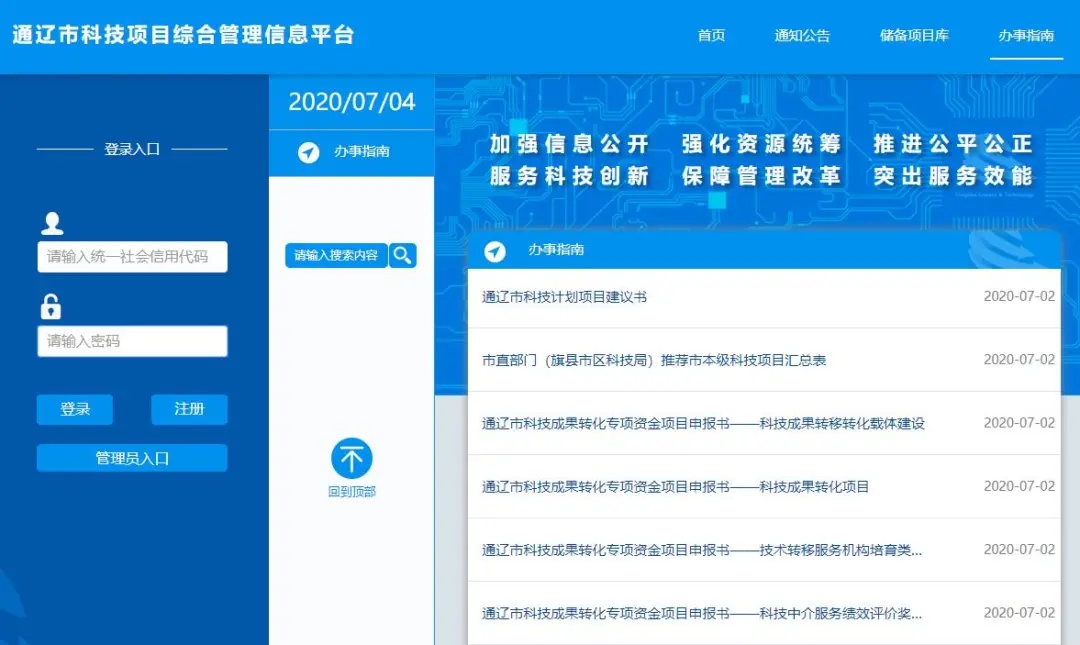Image resolution: width=1080 pixels, height=645 pixels.
Task: Click the padlock icon above password field
Action: (x=50, y=307)
